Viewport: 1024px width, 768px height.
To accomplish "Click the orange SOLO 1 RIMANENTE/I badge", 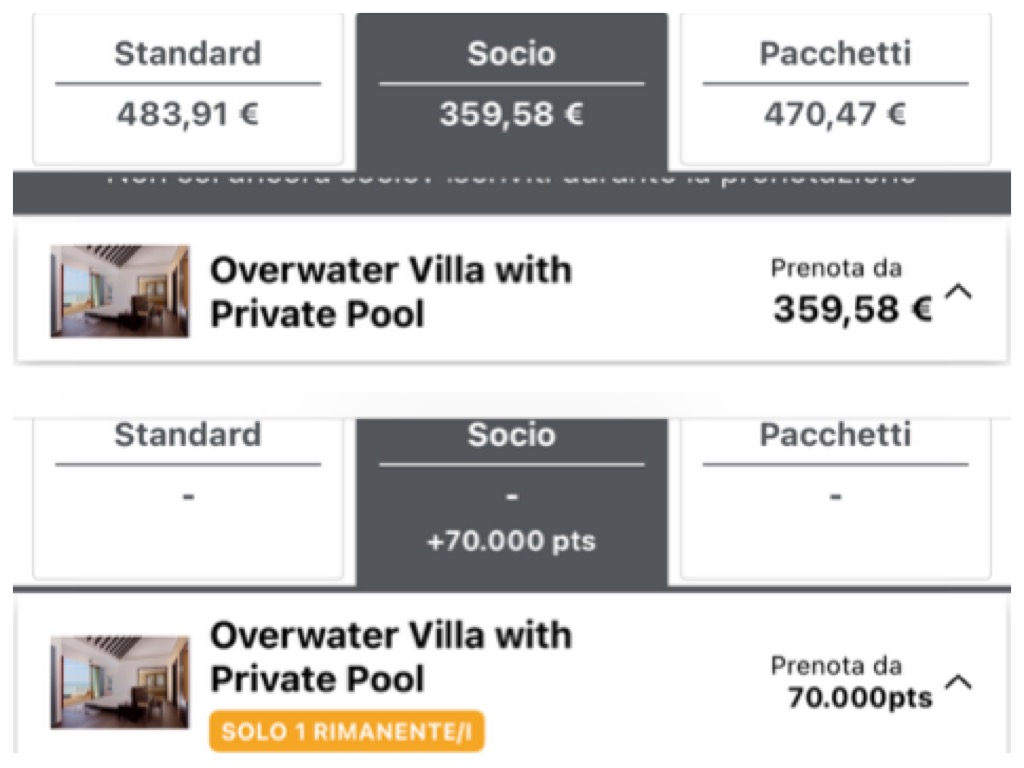I will (x=347, y=731).
